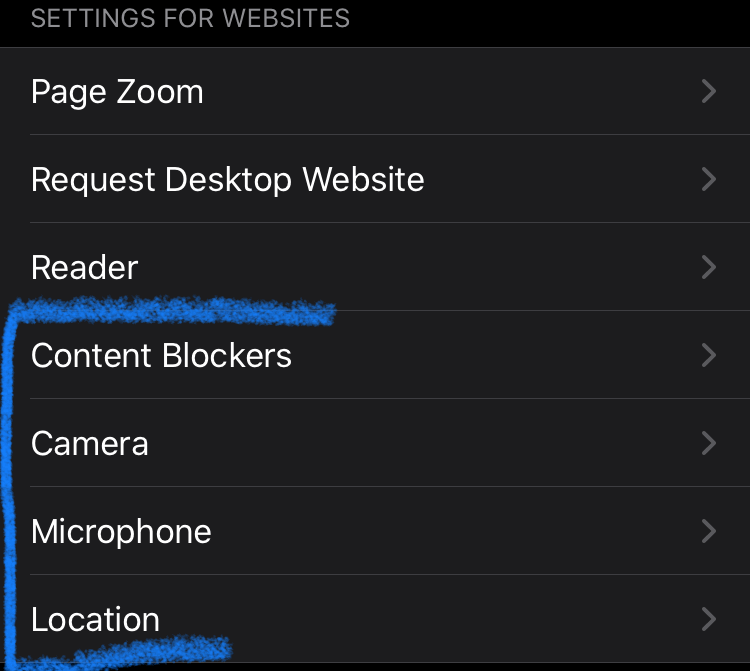Image resolution: width=750 pixels, height=671 pixels.
Task: Click the Content Blockers disclosure chevron
Action: [x=709, y=356]
